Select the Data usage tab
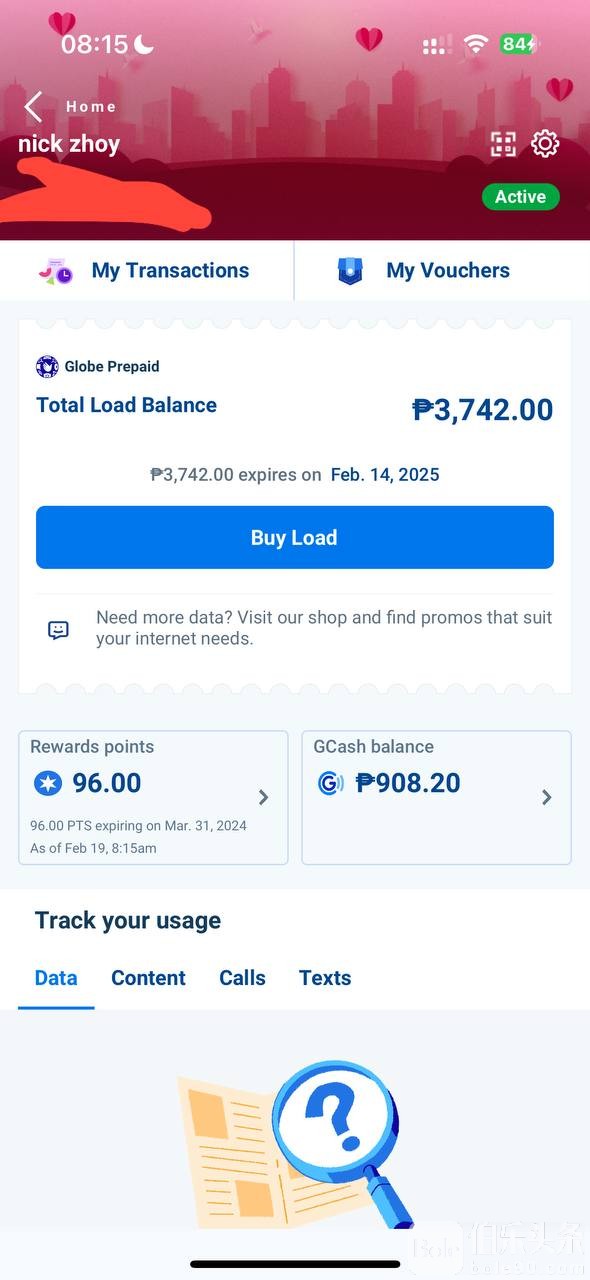This screenshot has height=1280, width=590. [56, 978]
